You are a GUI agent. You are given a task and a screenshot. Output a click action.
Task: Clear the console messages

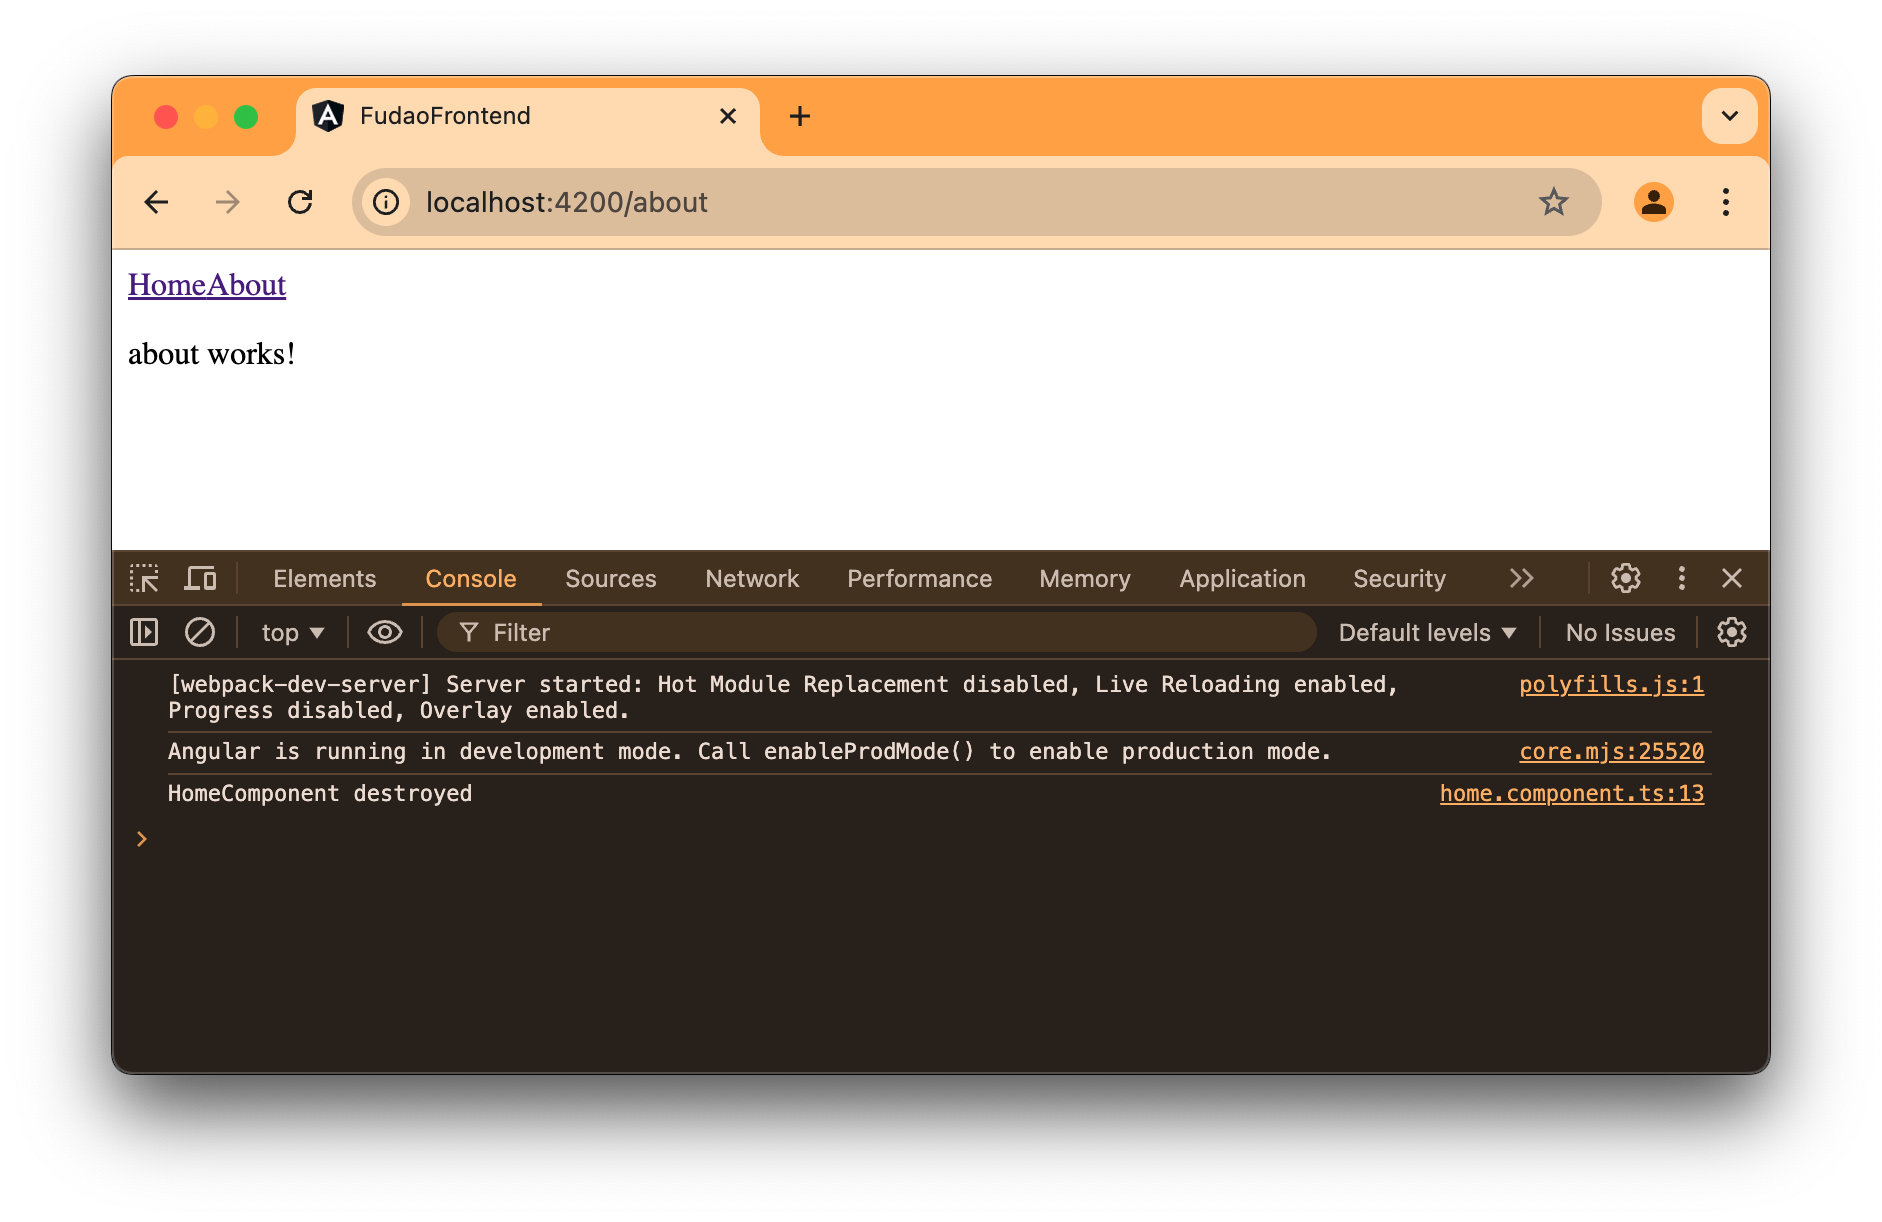(200, 632)
